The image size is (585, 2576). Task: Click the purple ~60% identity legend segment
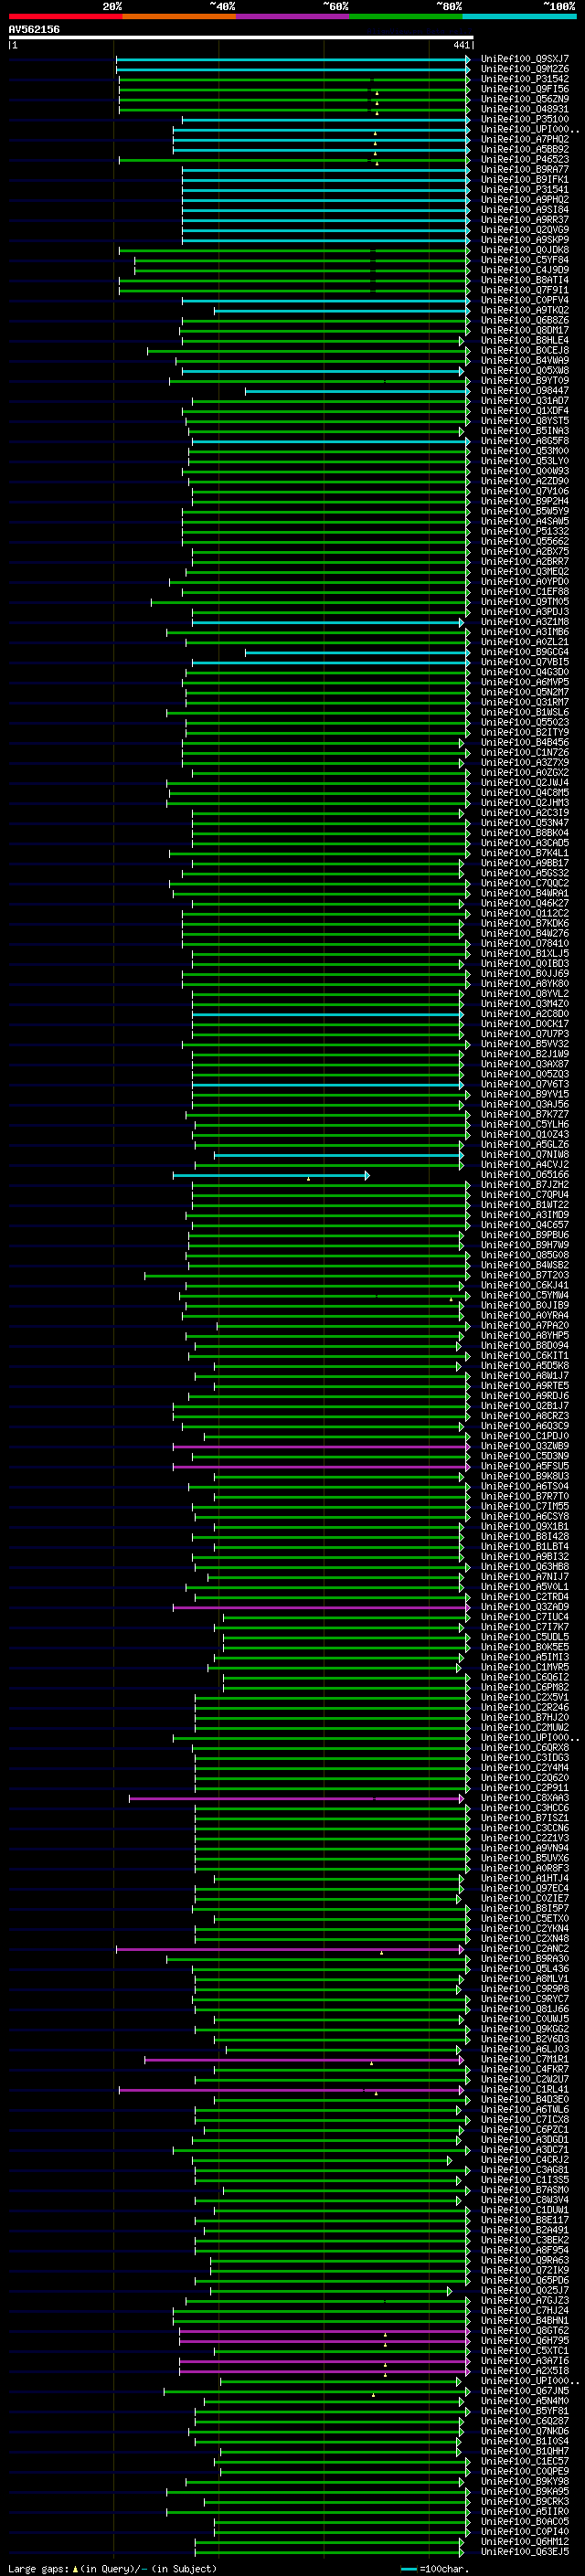(x=293, y=16)
